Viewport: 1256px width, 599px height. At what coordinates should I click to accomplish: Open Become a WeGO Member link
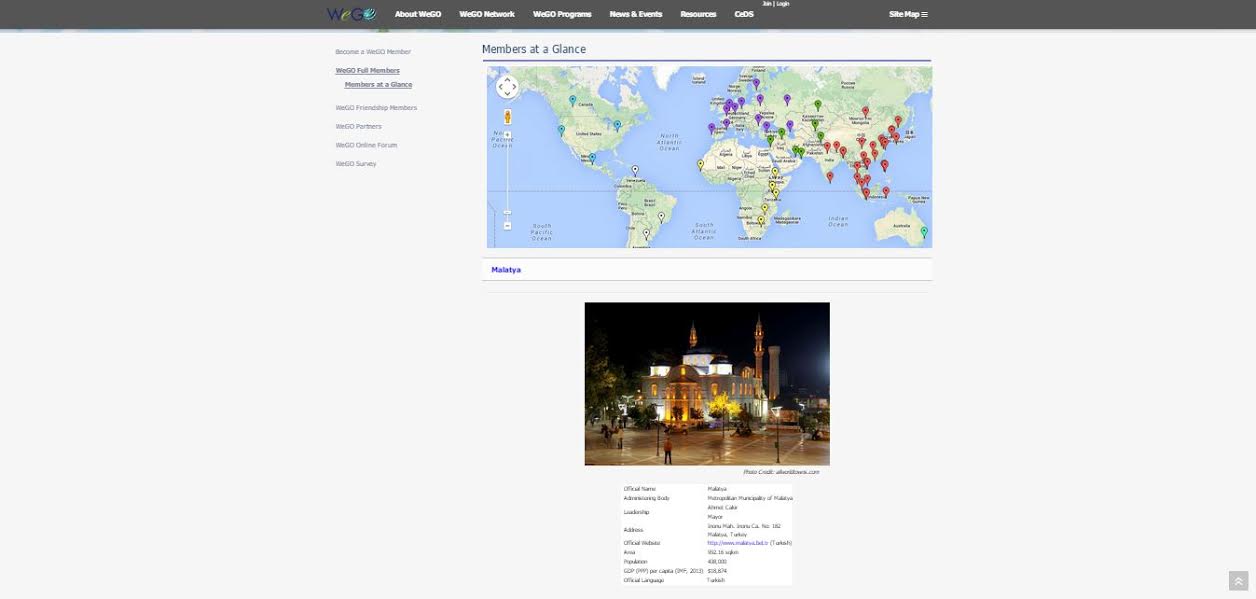click(x=373, y=52)
